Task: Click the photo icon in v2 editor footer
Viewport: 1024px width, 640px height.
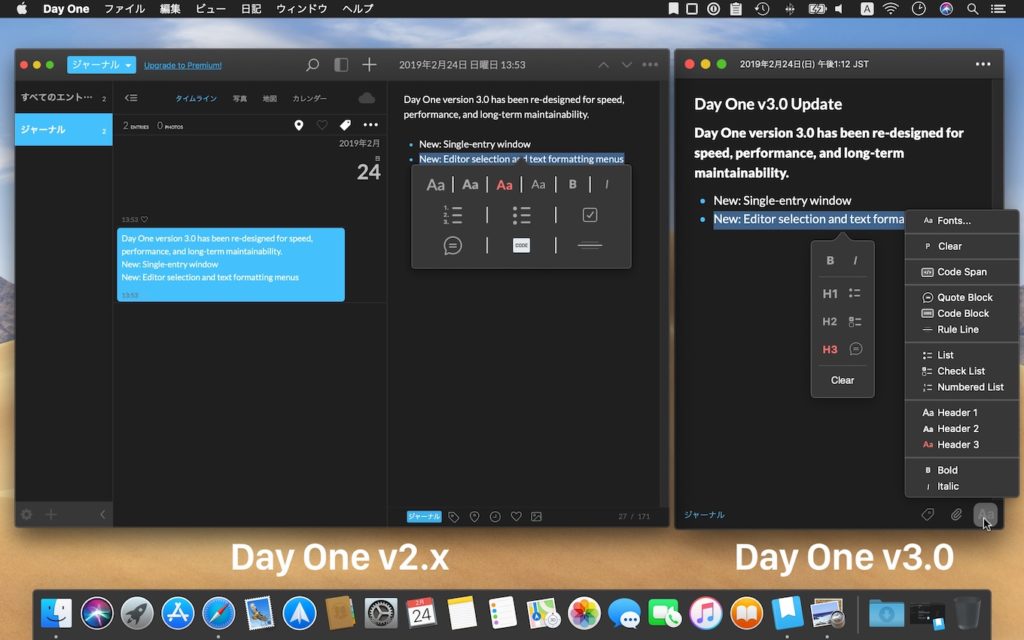Action: (x=536, y=517)
